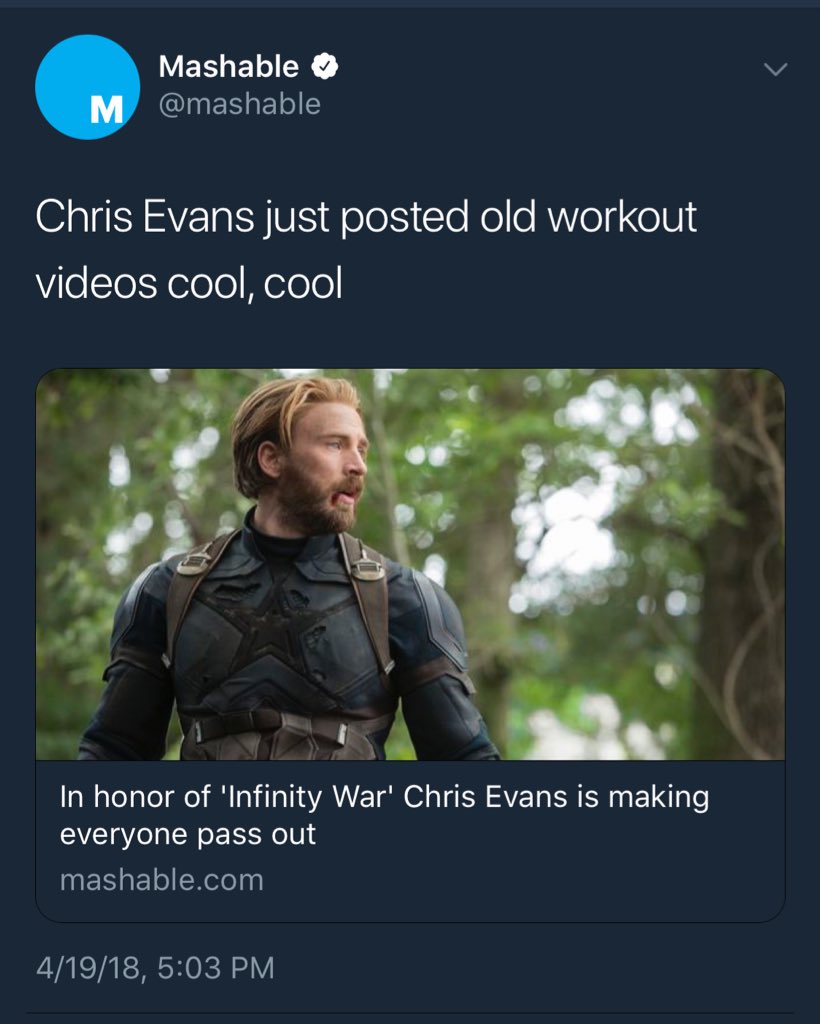Open the Mashable display name
Screen dimensions: 820x1024
click(x=229, y=67)
